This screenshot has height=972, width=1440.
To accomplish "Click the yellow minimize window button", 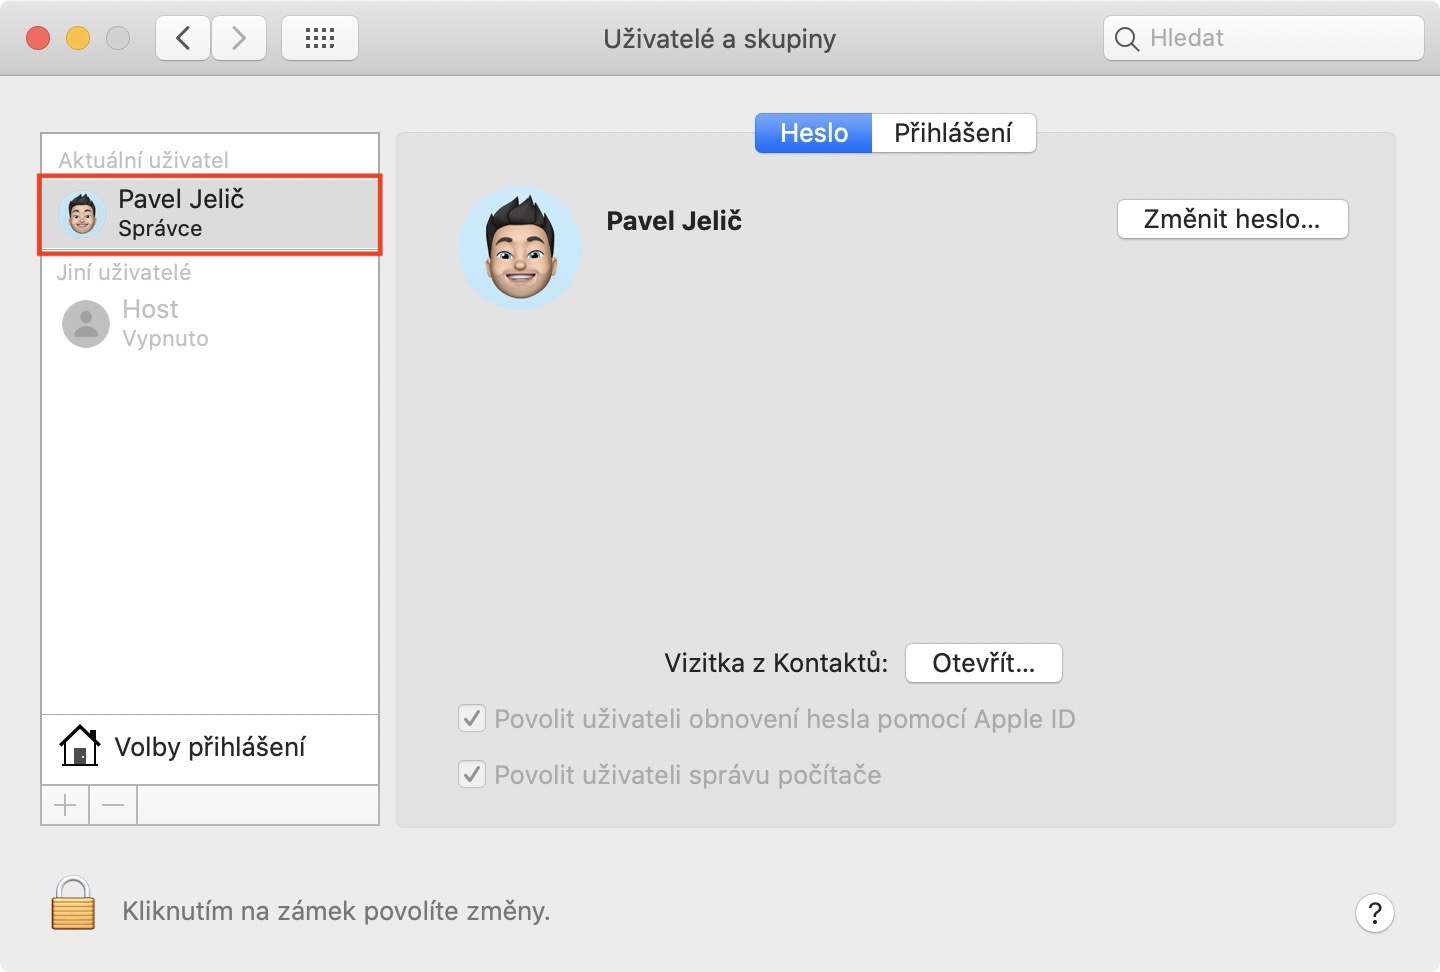I will click(x=78, y=39).
